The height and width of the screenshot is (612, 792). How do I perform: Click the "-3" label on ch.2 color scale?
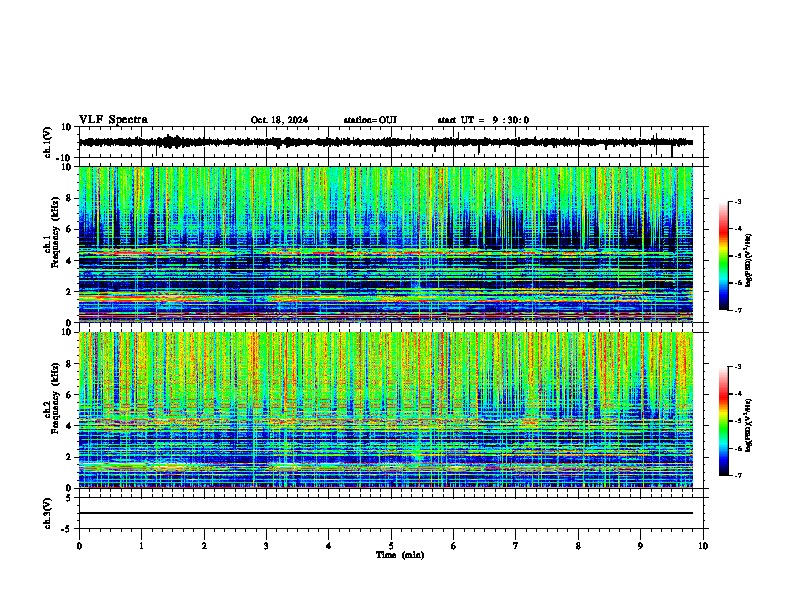click(x=737, y=367)
